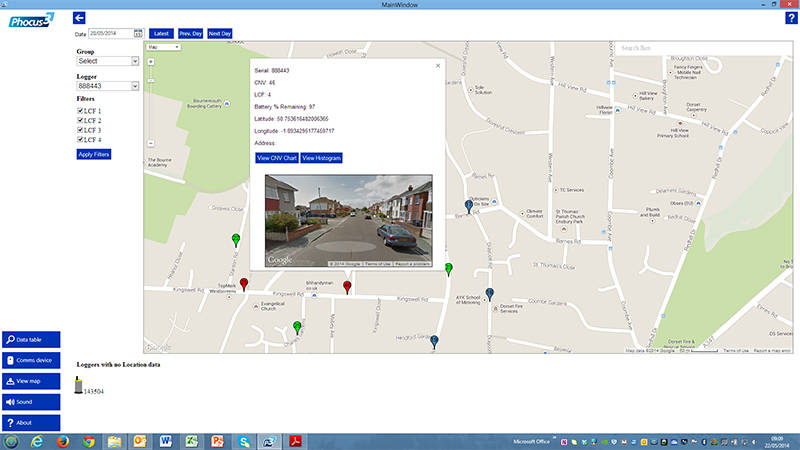800x450 pixels.
Task: Uncheck the LCF 1 filter
Action: point(80,111)
